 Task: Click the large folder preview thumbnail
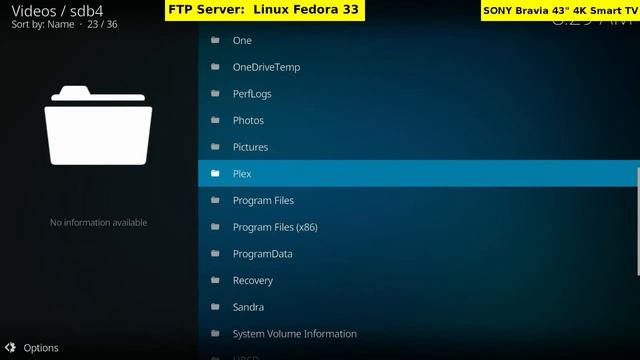(98, 125)
